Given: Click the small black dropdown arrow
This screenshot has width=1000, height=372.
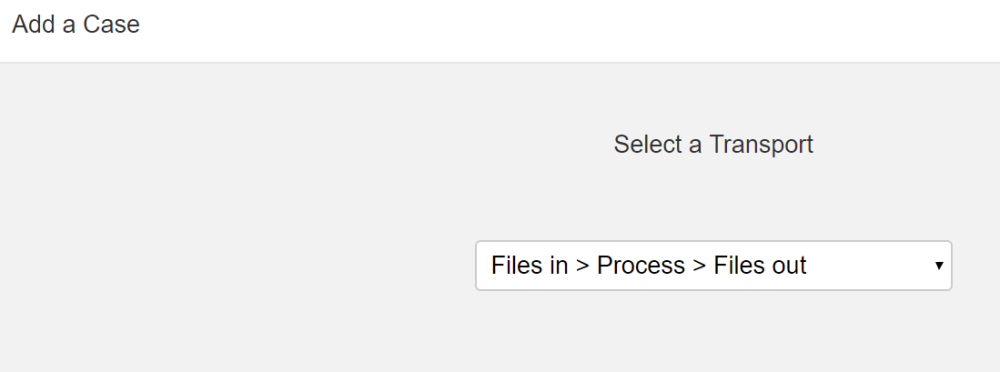Looking at the screenshot, I should (939, 265).
